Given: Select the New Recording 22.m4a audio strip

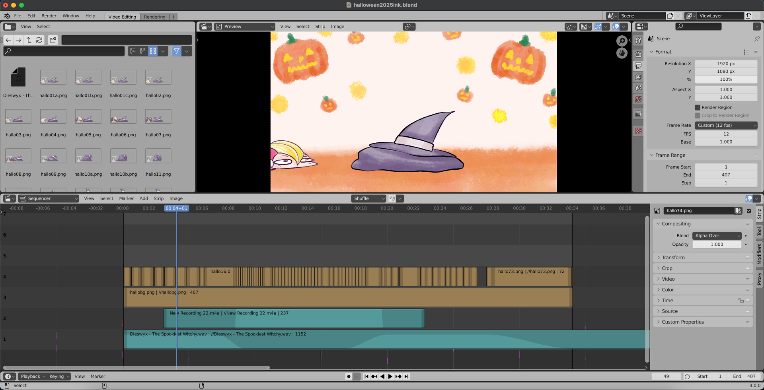Looking at the screenshot, I should tap(294, 318).
